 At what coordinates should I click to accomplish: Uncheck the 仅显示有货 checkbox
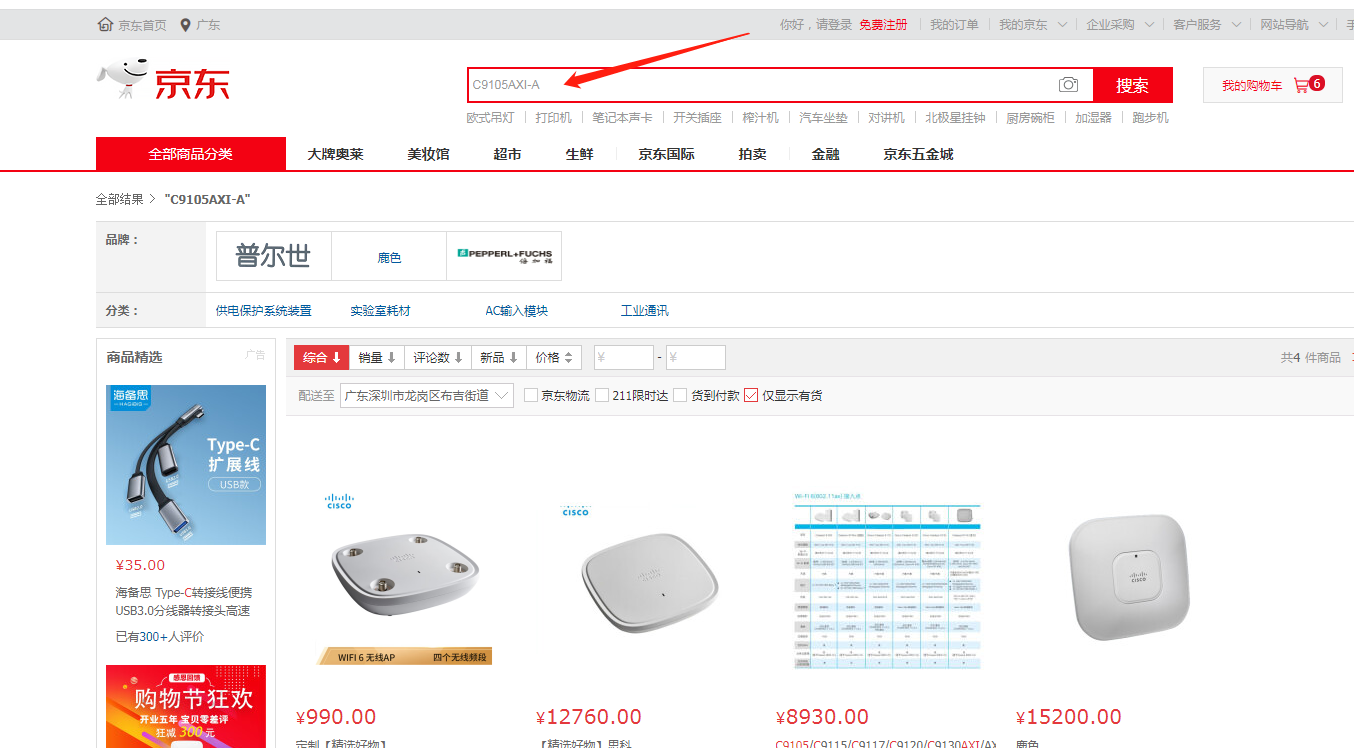pos(751,395)
